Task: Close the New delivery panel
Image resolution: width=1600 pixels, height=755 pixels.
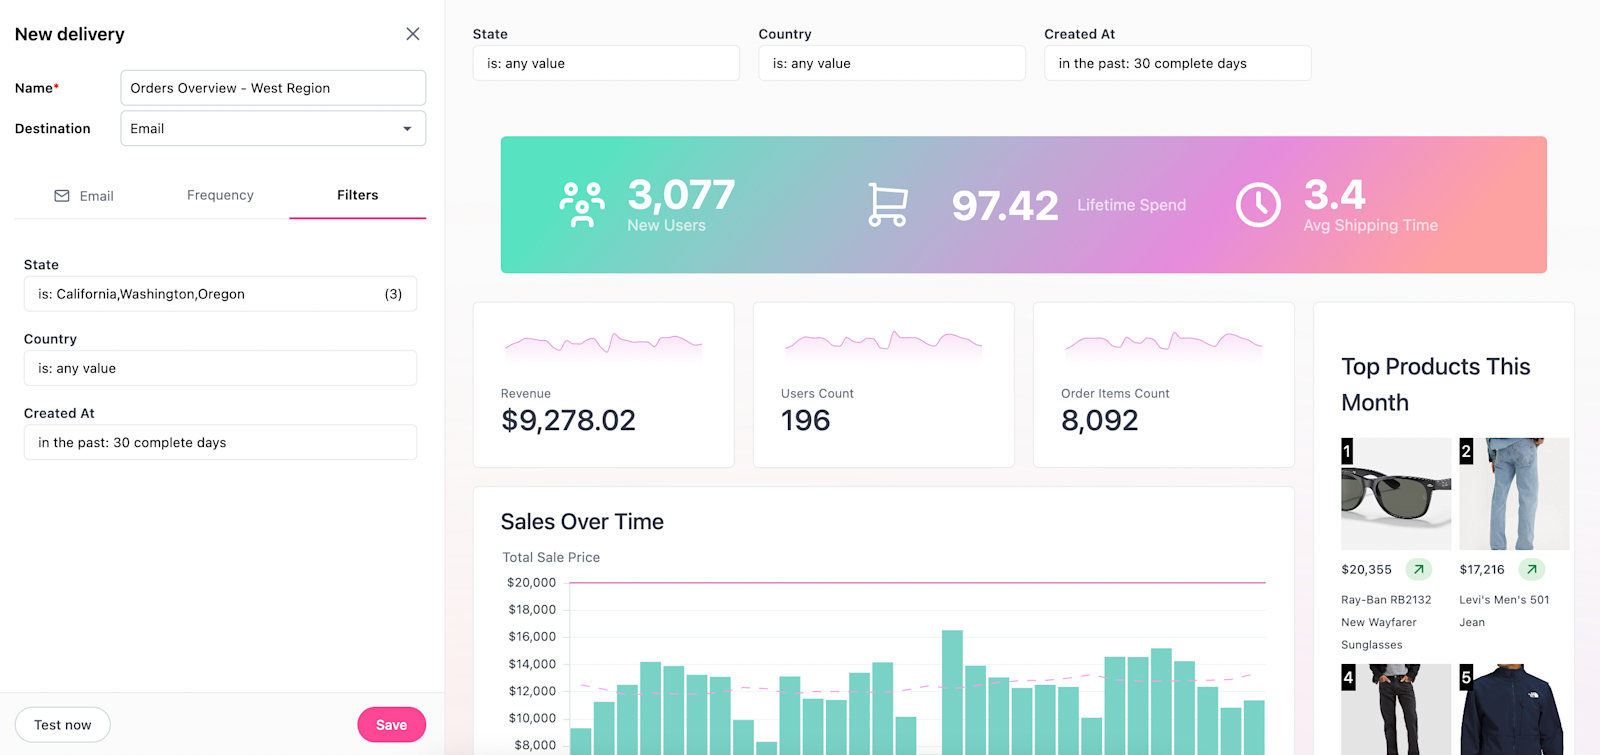Action: 412,34
